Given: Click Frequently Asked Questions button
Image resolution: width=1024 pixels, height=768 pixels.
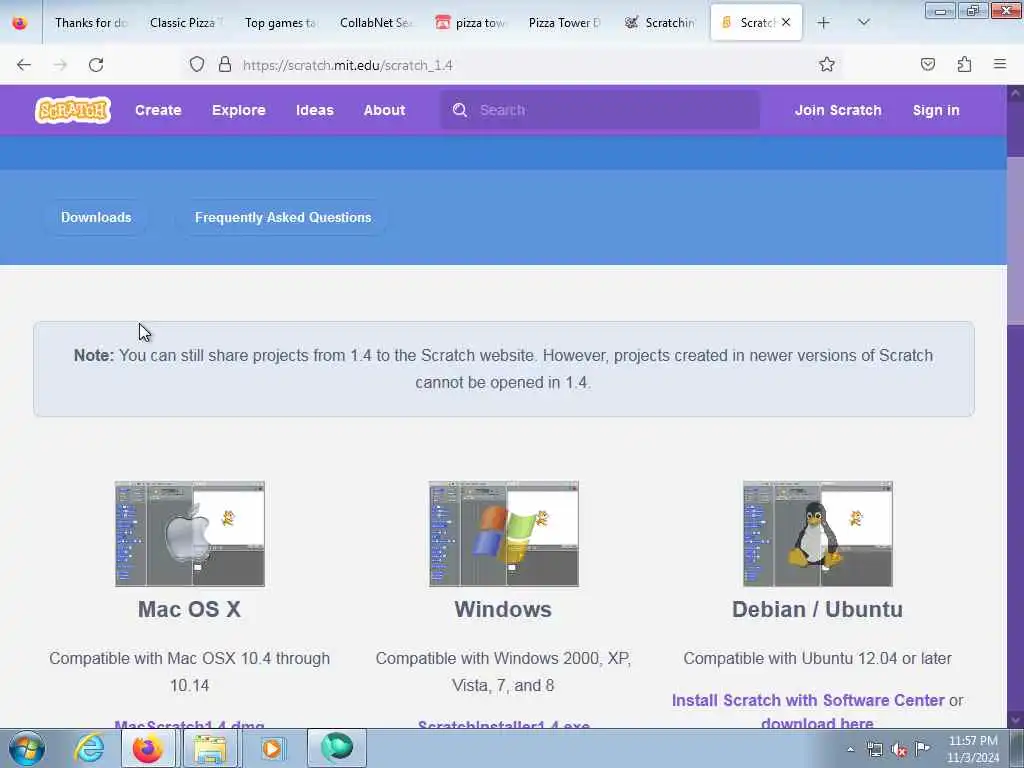Looking at the screenshot, I should point(283,217).
